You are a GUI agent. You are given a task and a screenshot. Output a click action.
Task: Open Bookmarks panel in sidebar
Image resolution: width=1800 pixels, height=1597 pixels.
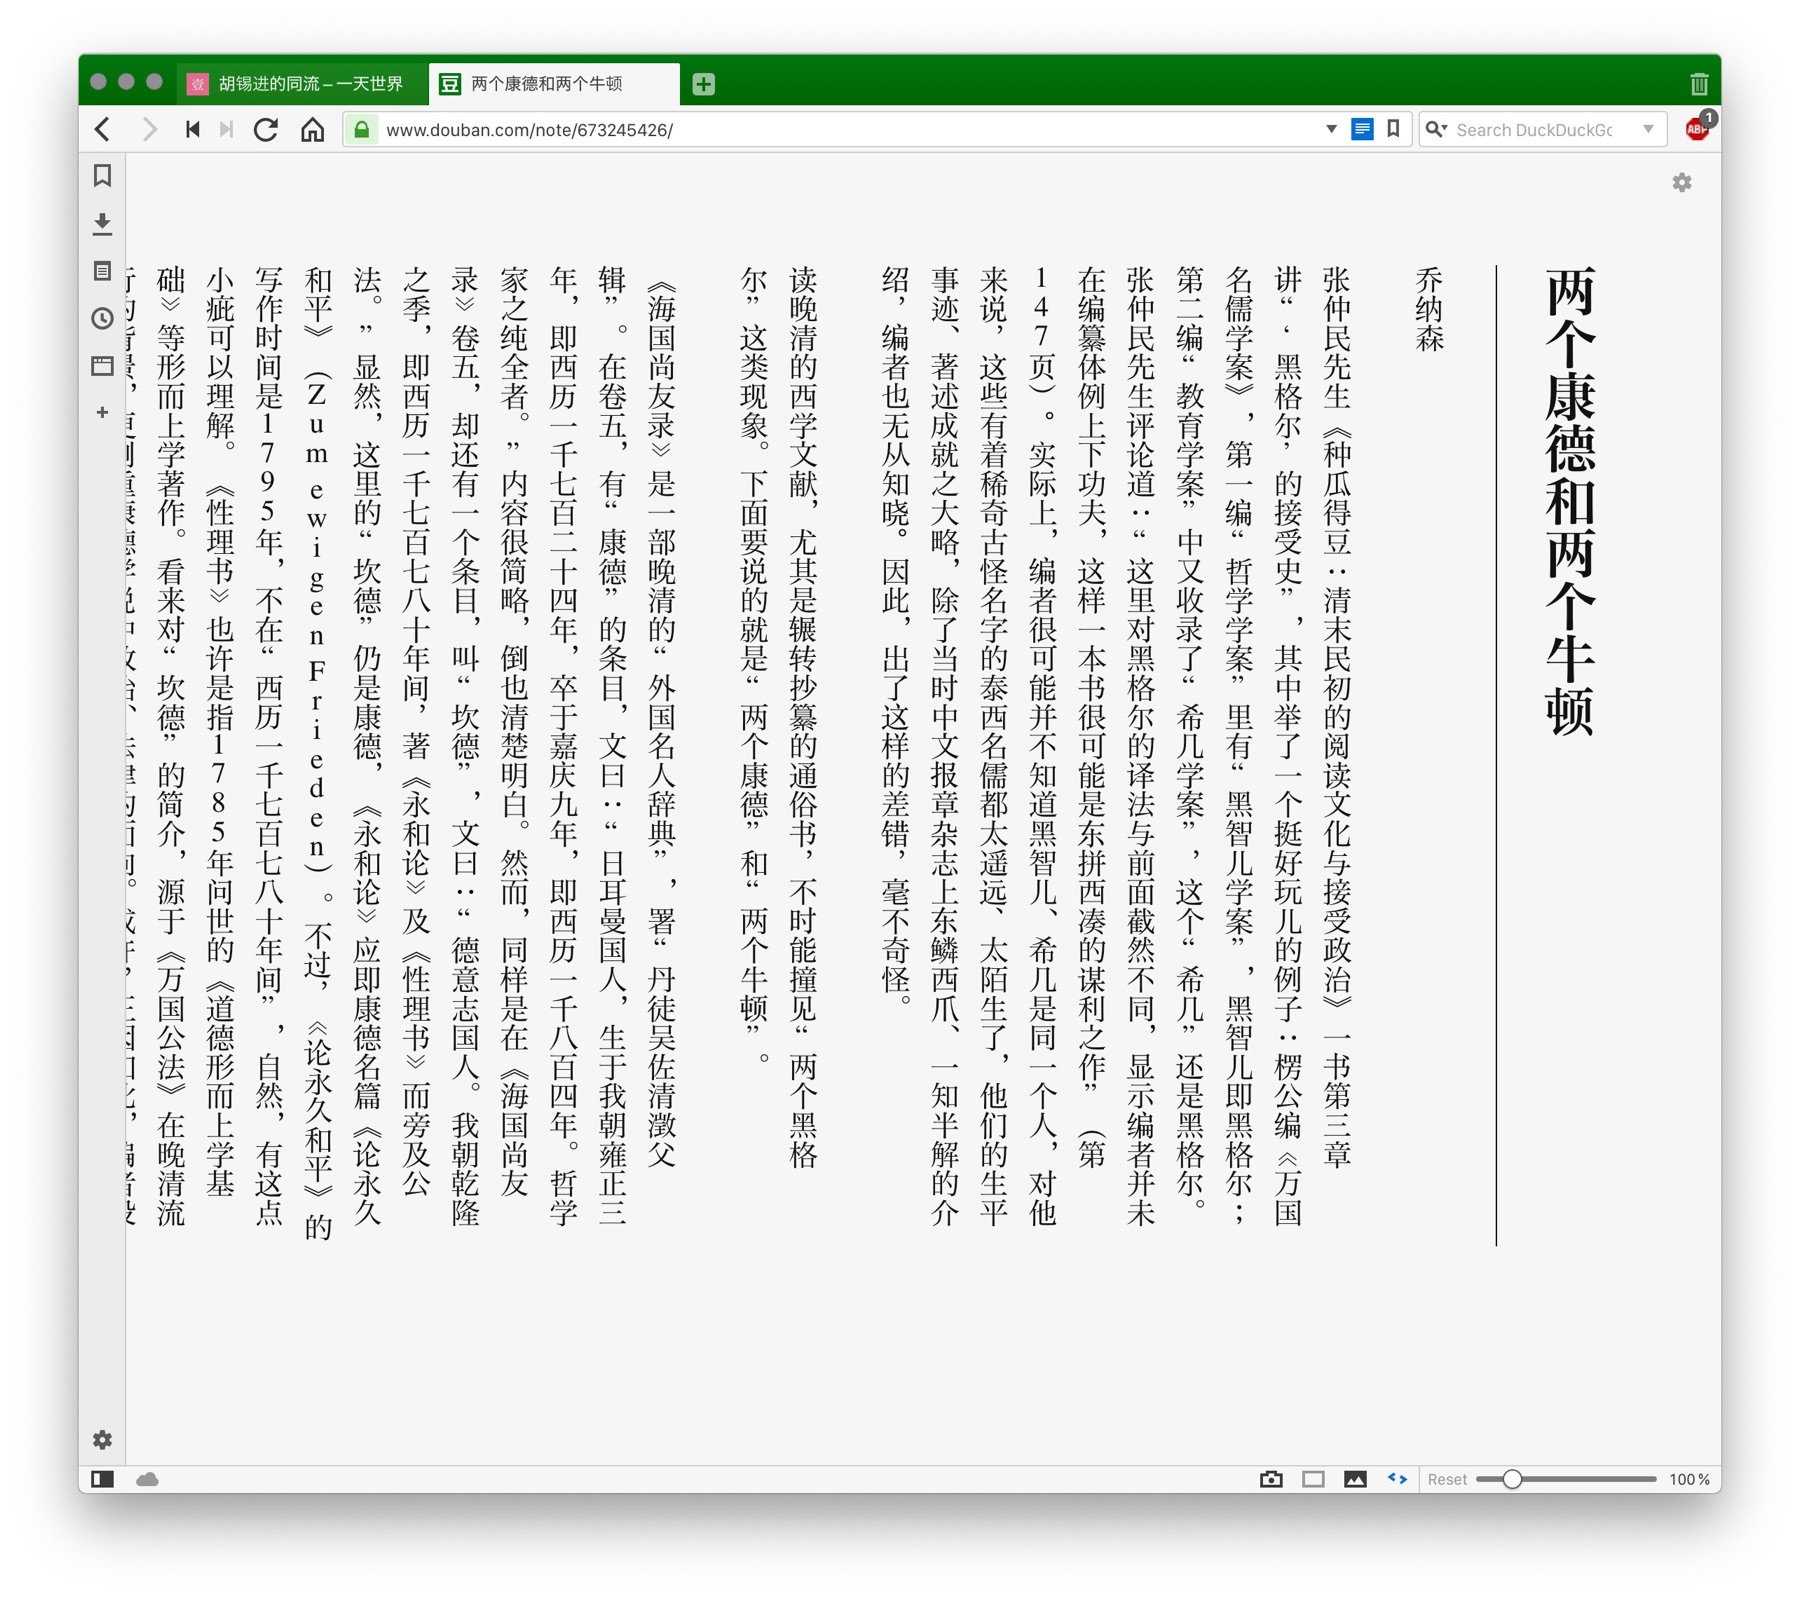coord(102,176)
